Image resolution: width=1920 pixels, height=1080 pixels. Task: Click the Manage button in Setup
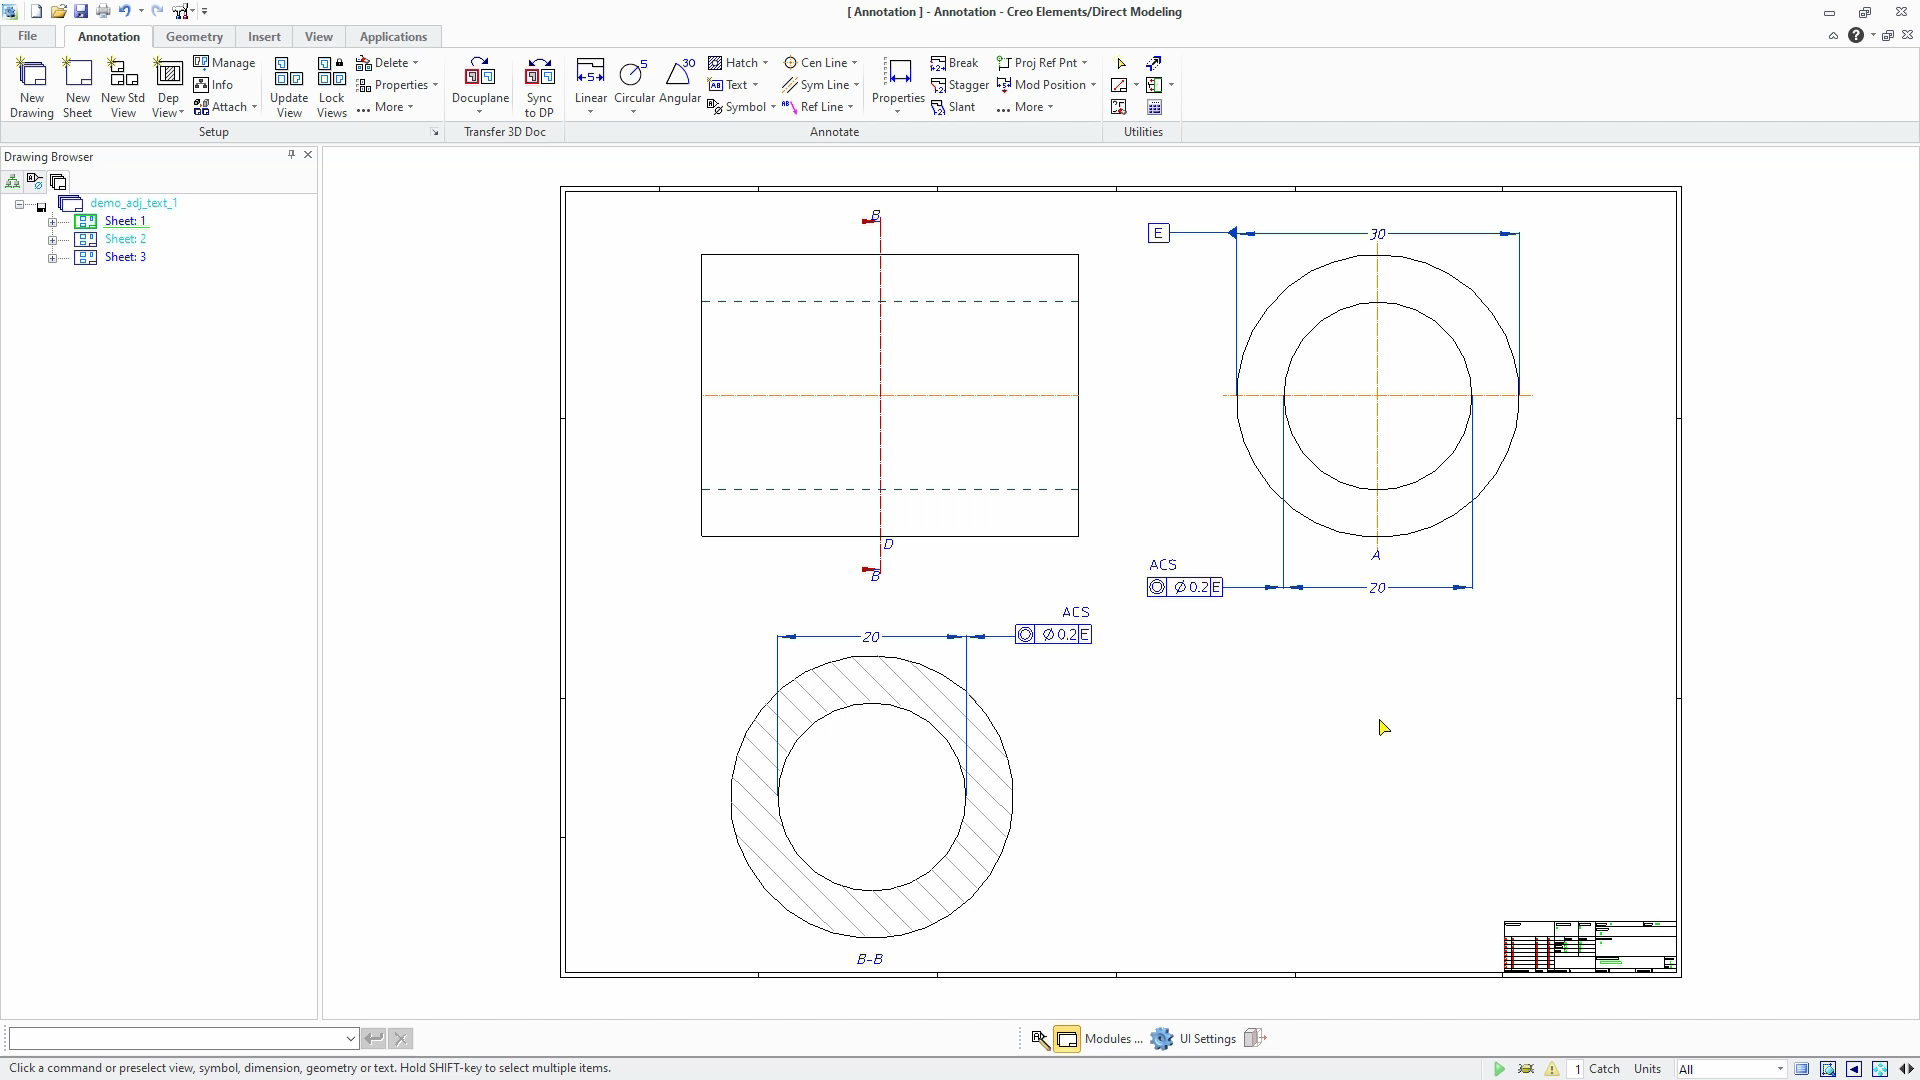(224, 63)
